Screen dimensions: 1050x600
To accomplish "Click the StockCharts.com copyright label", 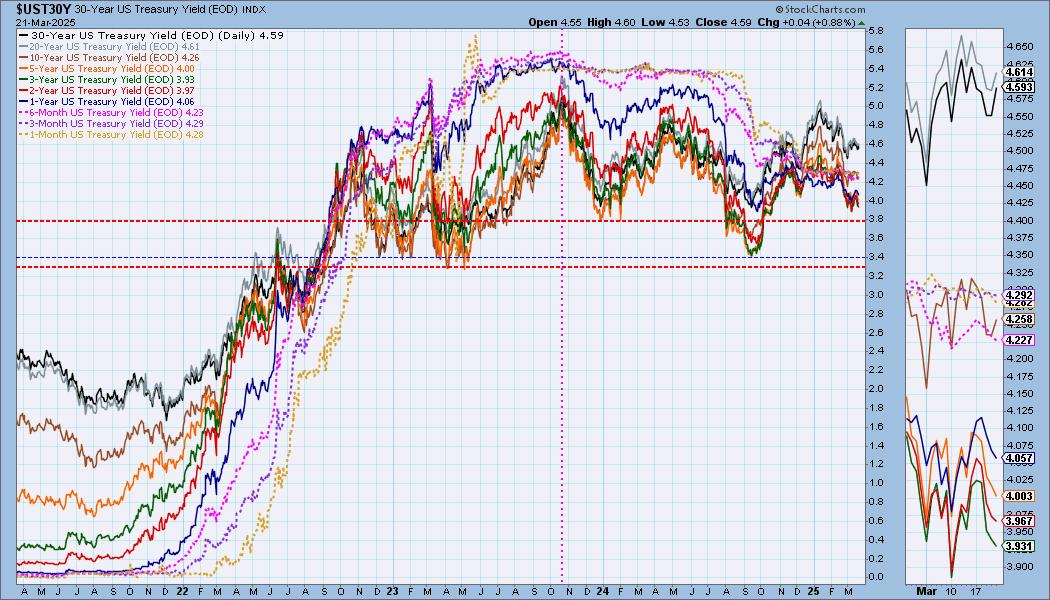I will point(820,9).
